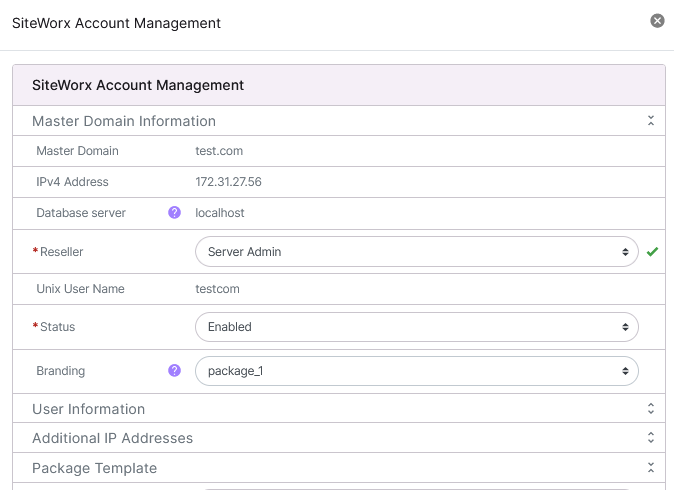Close the SiteWorx Account Management dialog
The height and width of the screenshot is (490, 674).
[x=657, y=21]
